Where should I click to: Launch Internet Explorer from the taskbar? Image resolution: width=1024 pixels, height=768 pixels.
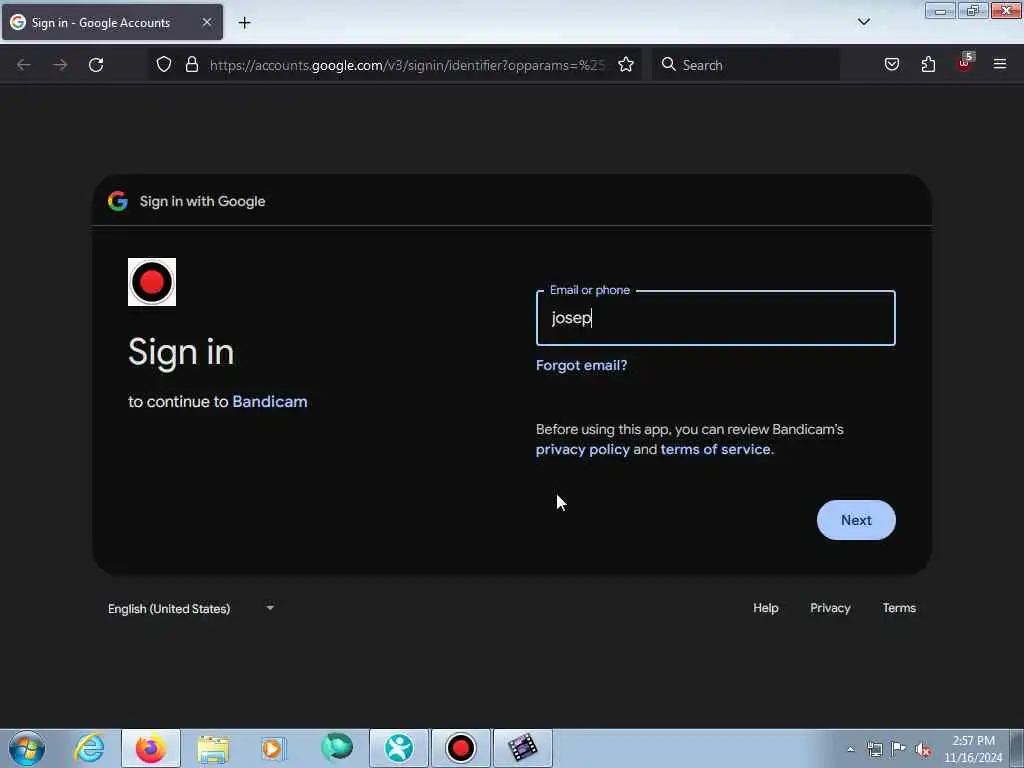pos(89,748)
